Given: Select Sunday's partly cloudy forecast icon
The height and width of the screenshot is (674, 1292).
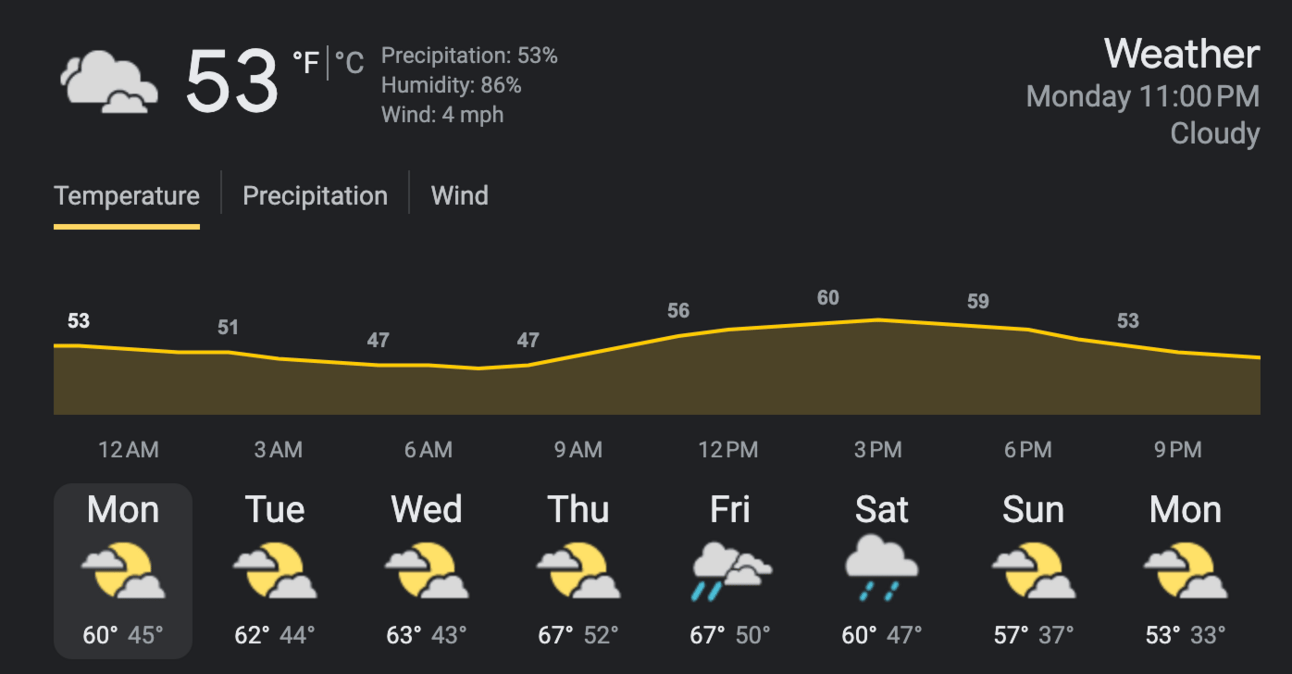Looking at the screenshot, I should [x=1034, y=571].
